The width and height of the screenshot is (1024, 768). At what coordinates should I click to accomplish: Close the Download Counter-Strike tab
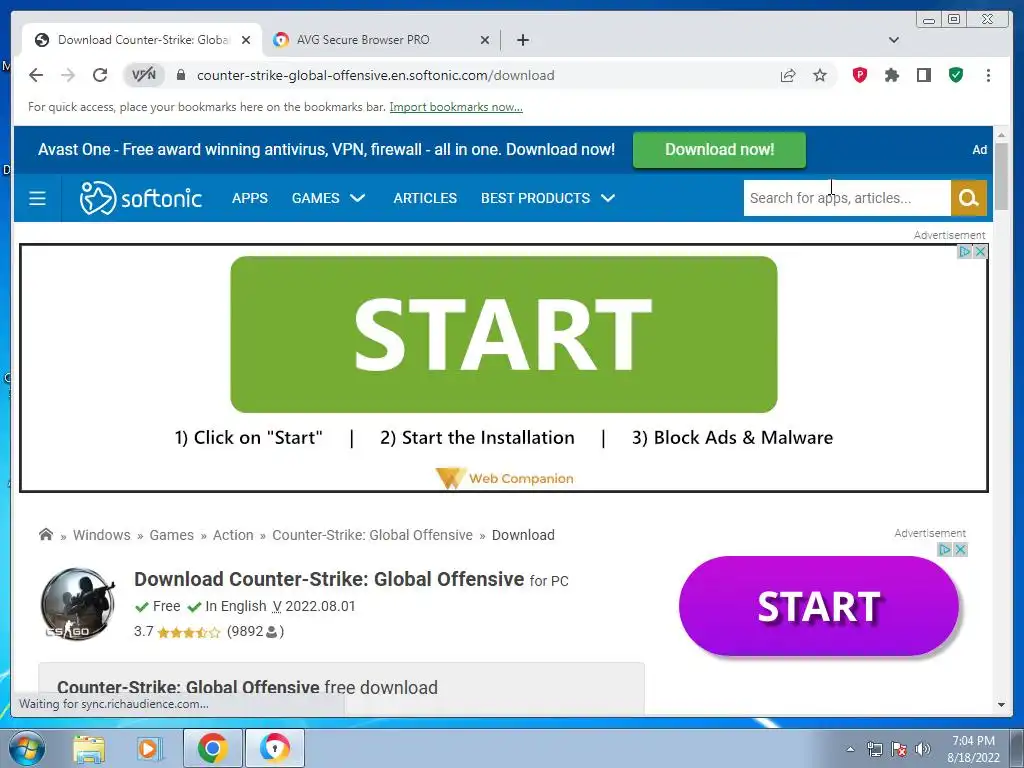246,40
